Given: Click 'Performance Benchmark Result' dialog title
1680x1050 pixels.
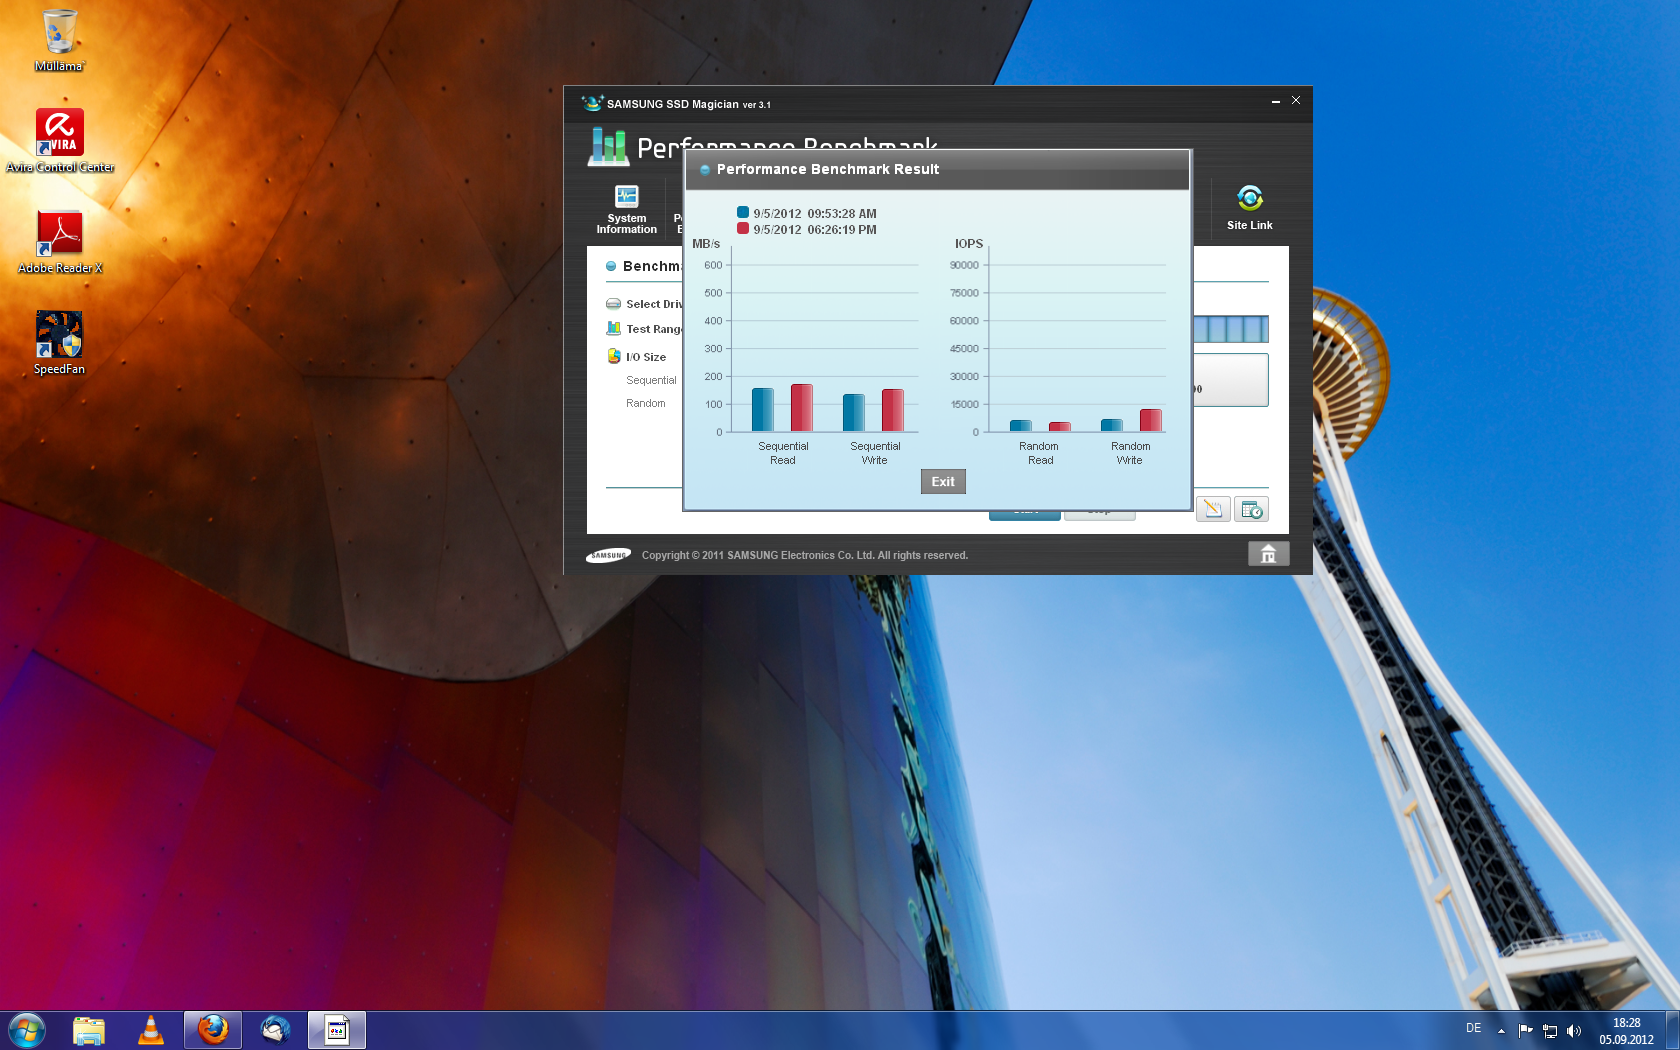Looking at the screenshot, I should (x=828, y=170).
